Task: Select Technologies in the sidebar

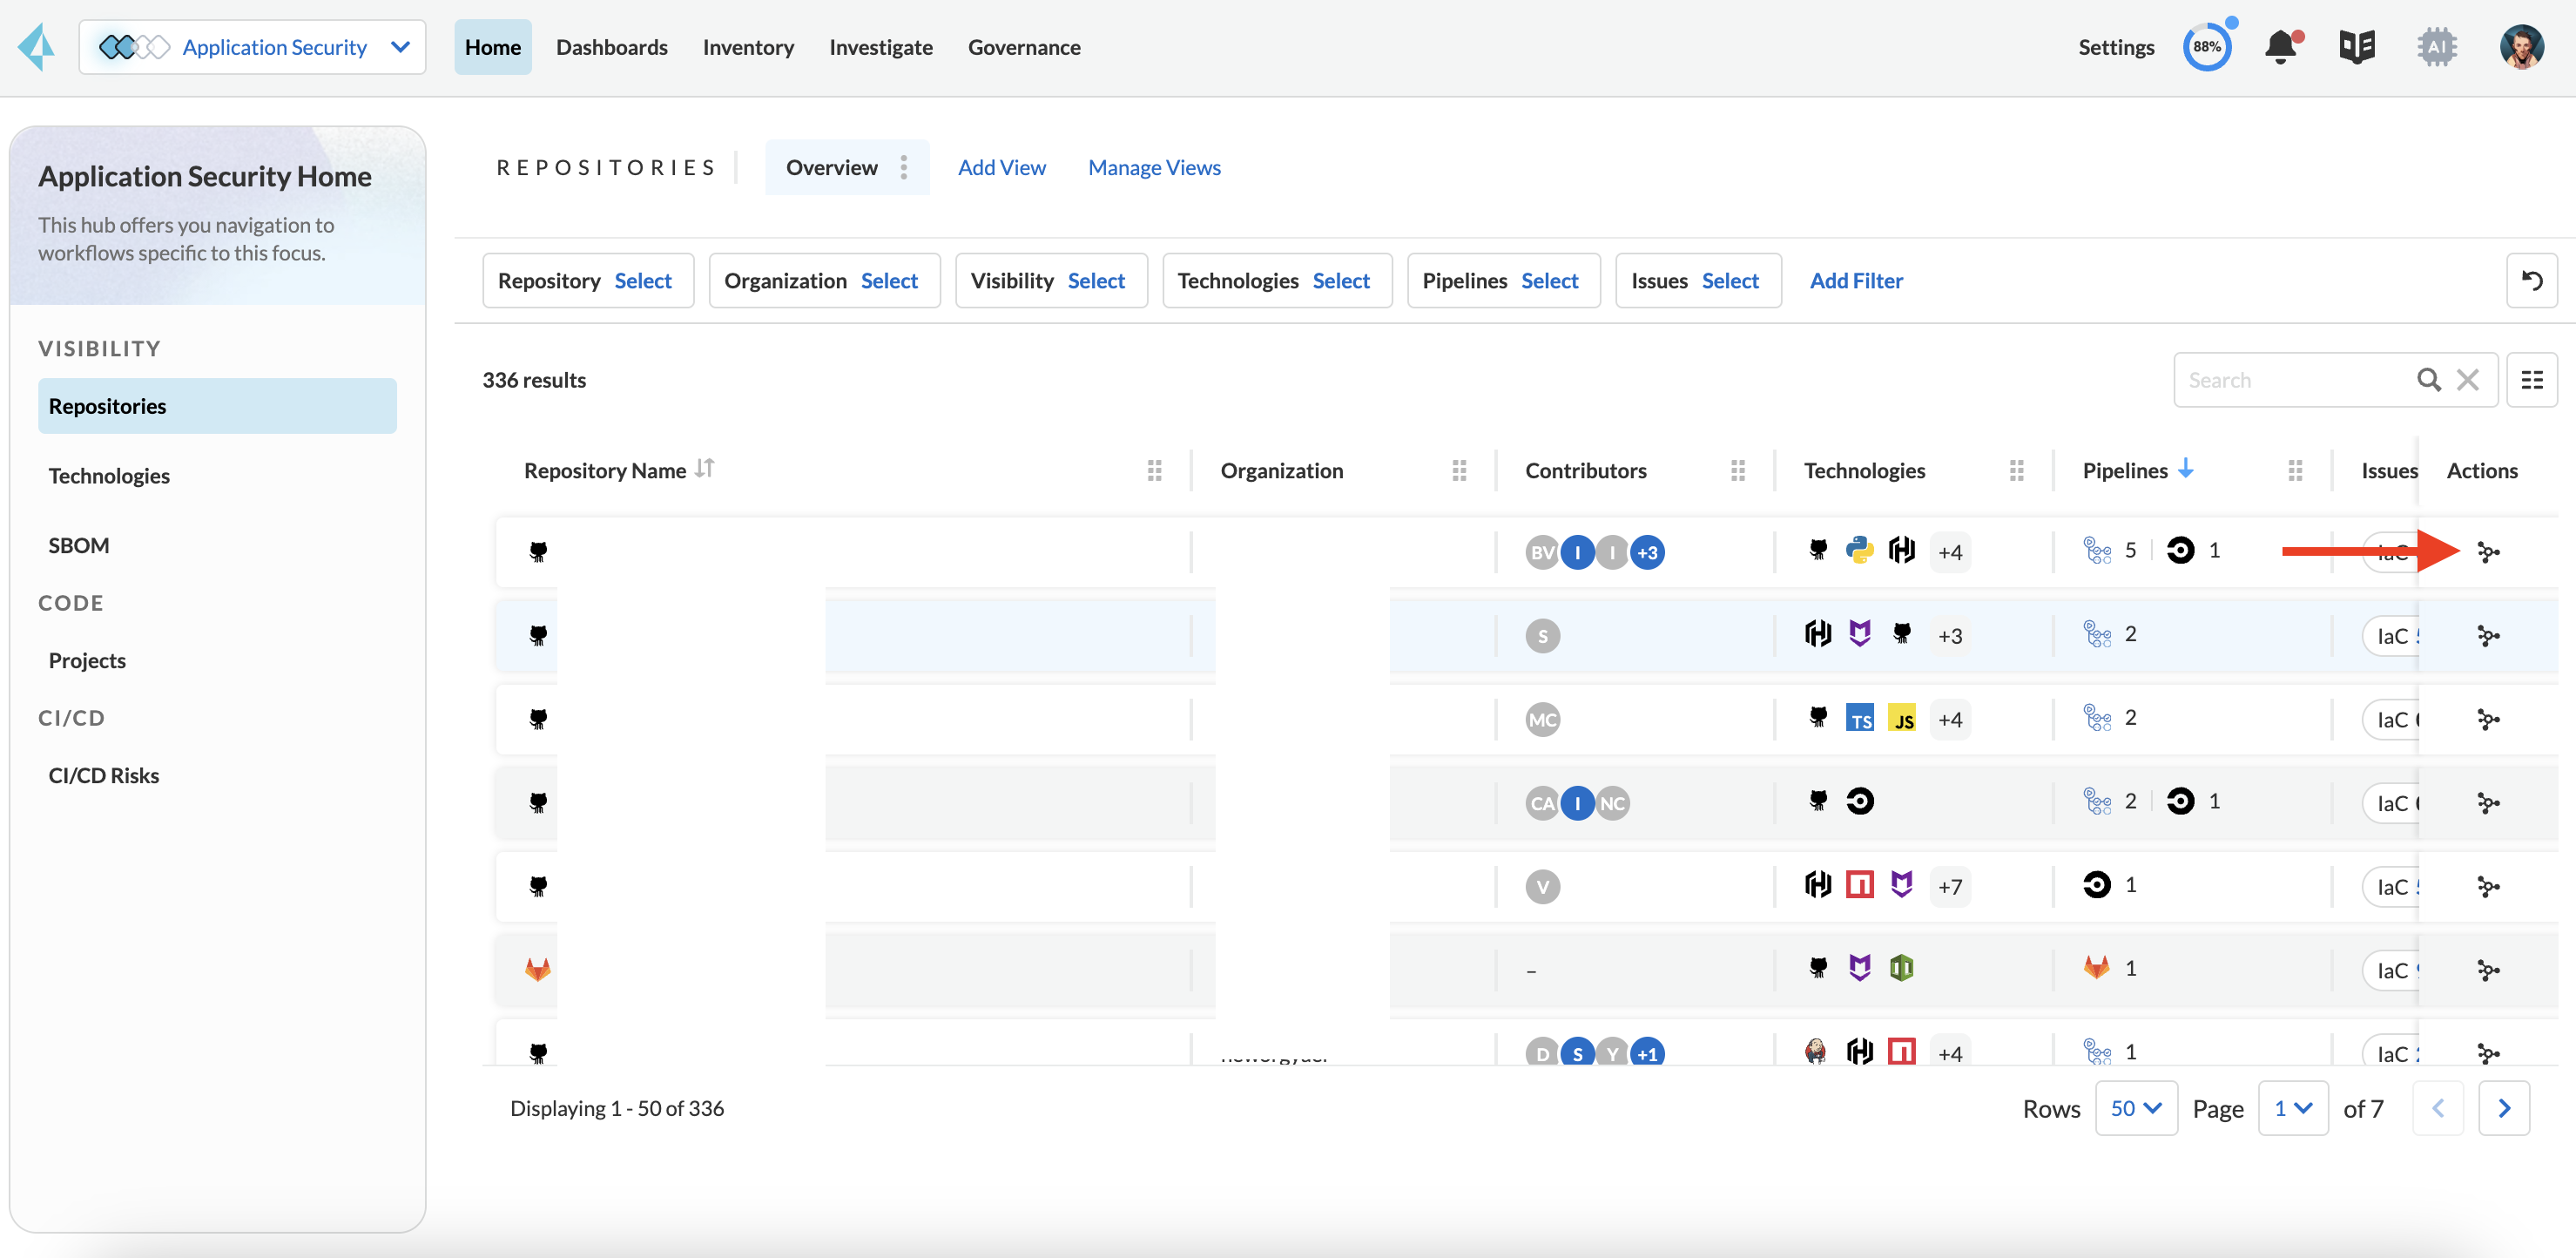Action: point(109,476)
